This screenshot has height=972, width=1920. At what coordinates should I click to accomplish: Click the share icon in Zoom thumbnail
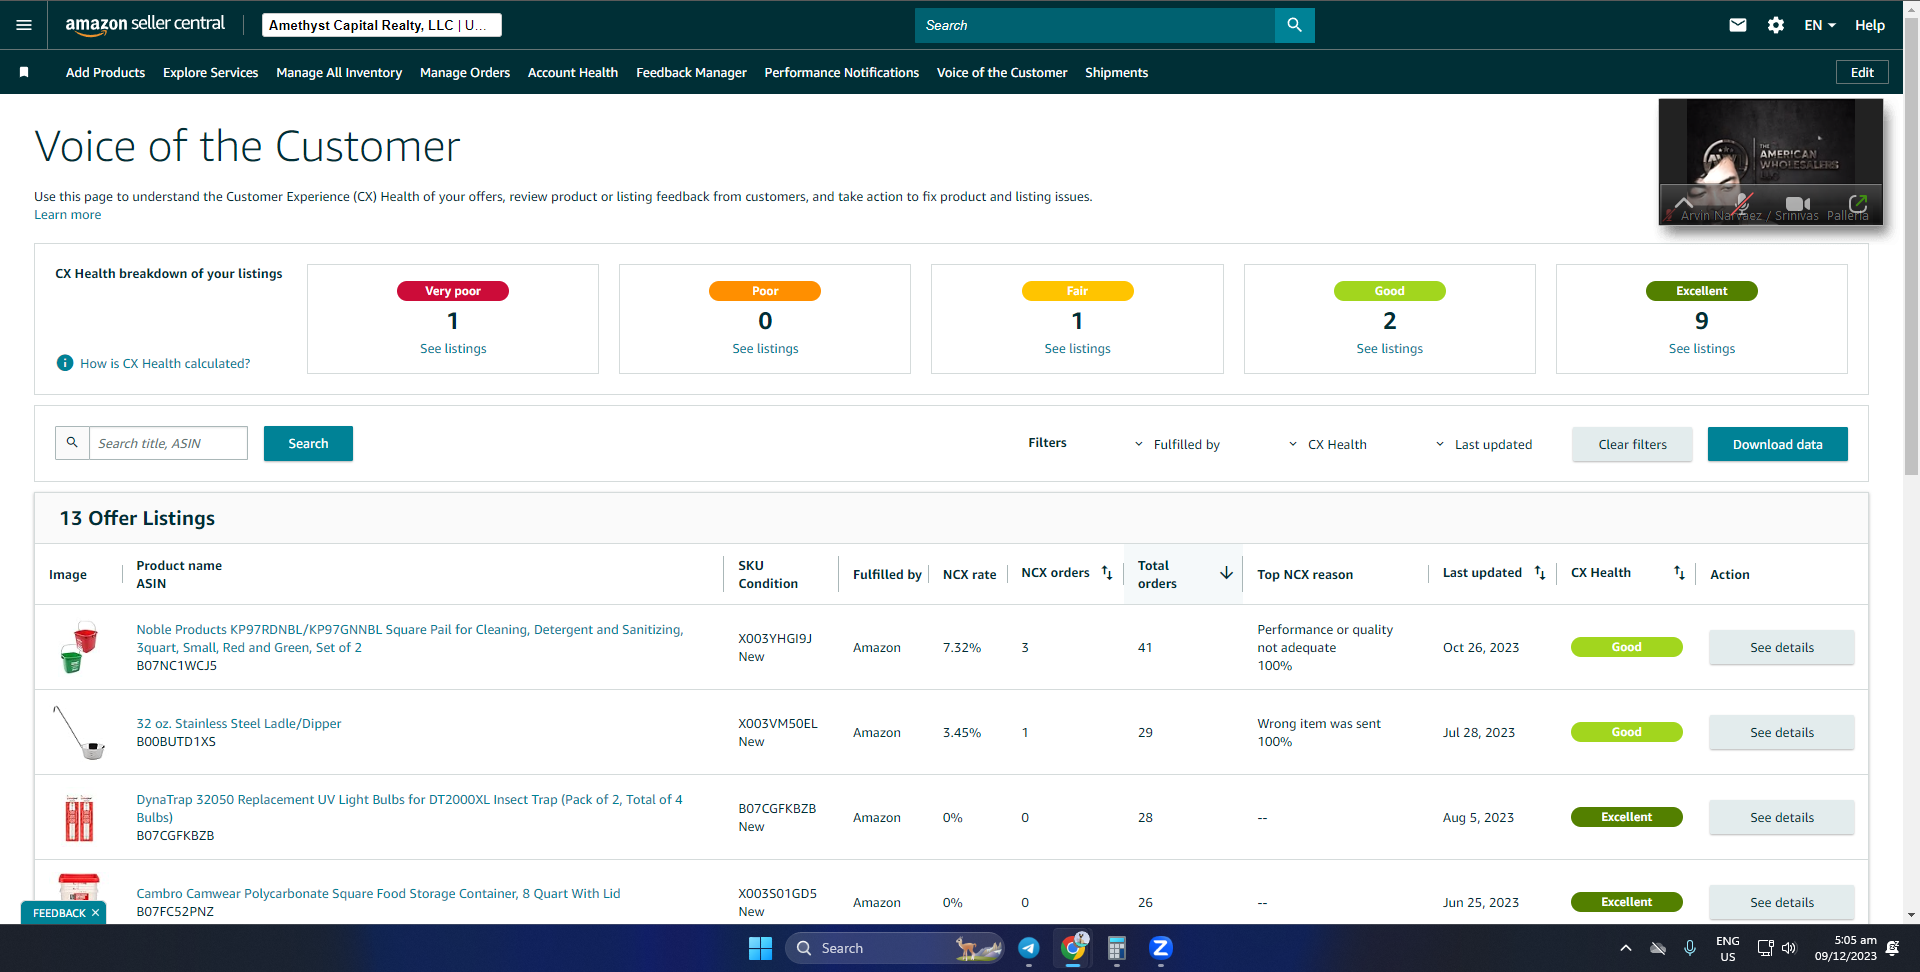1858,203
